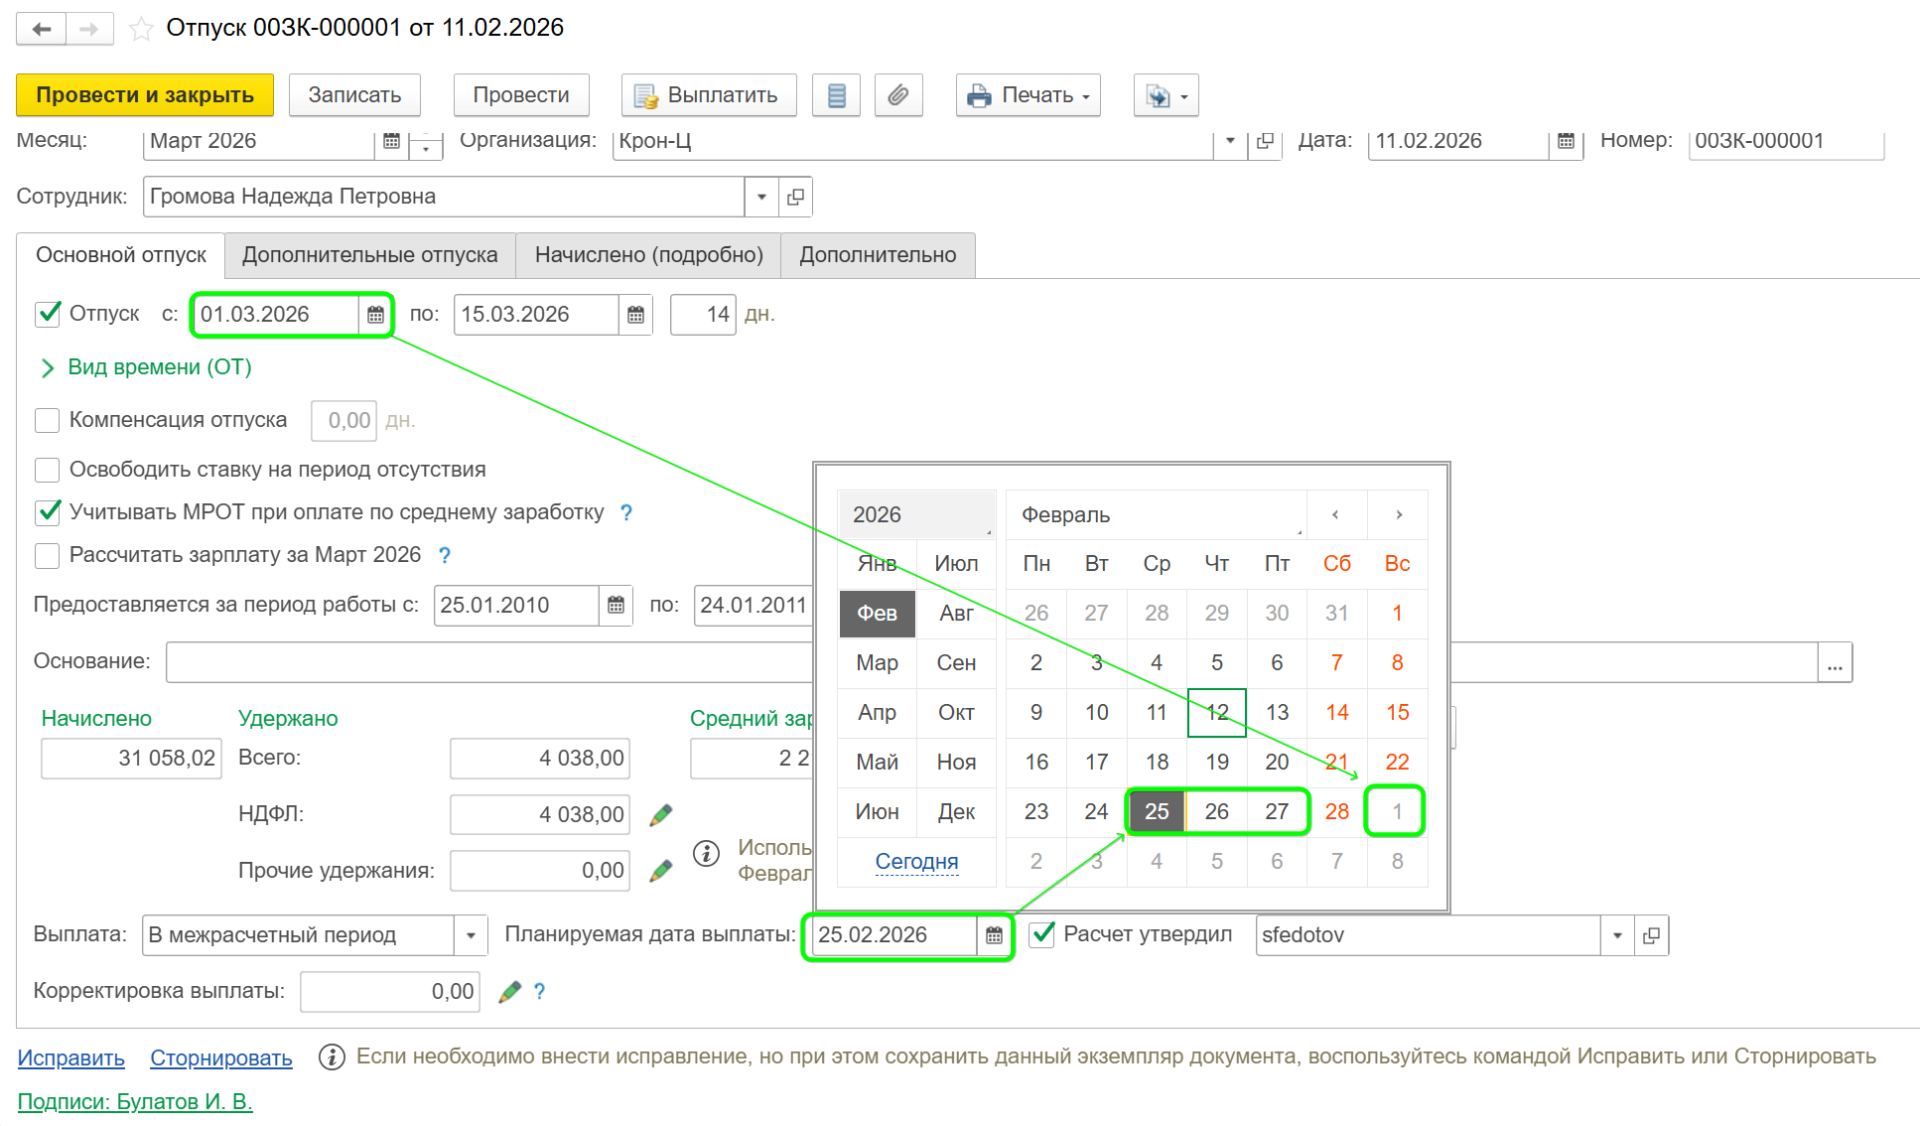Open the Выплата dropdown list
1920x1126 pixels.
pos(470,936)
